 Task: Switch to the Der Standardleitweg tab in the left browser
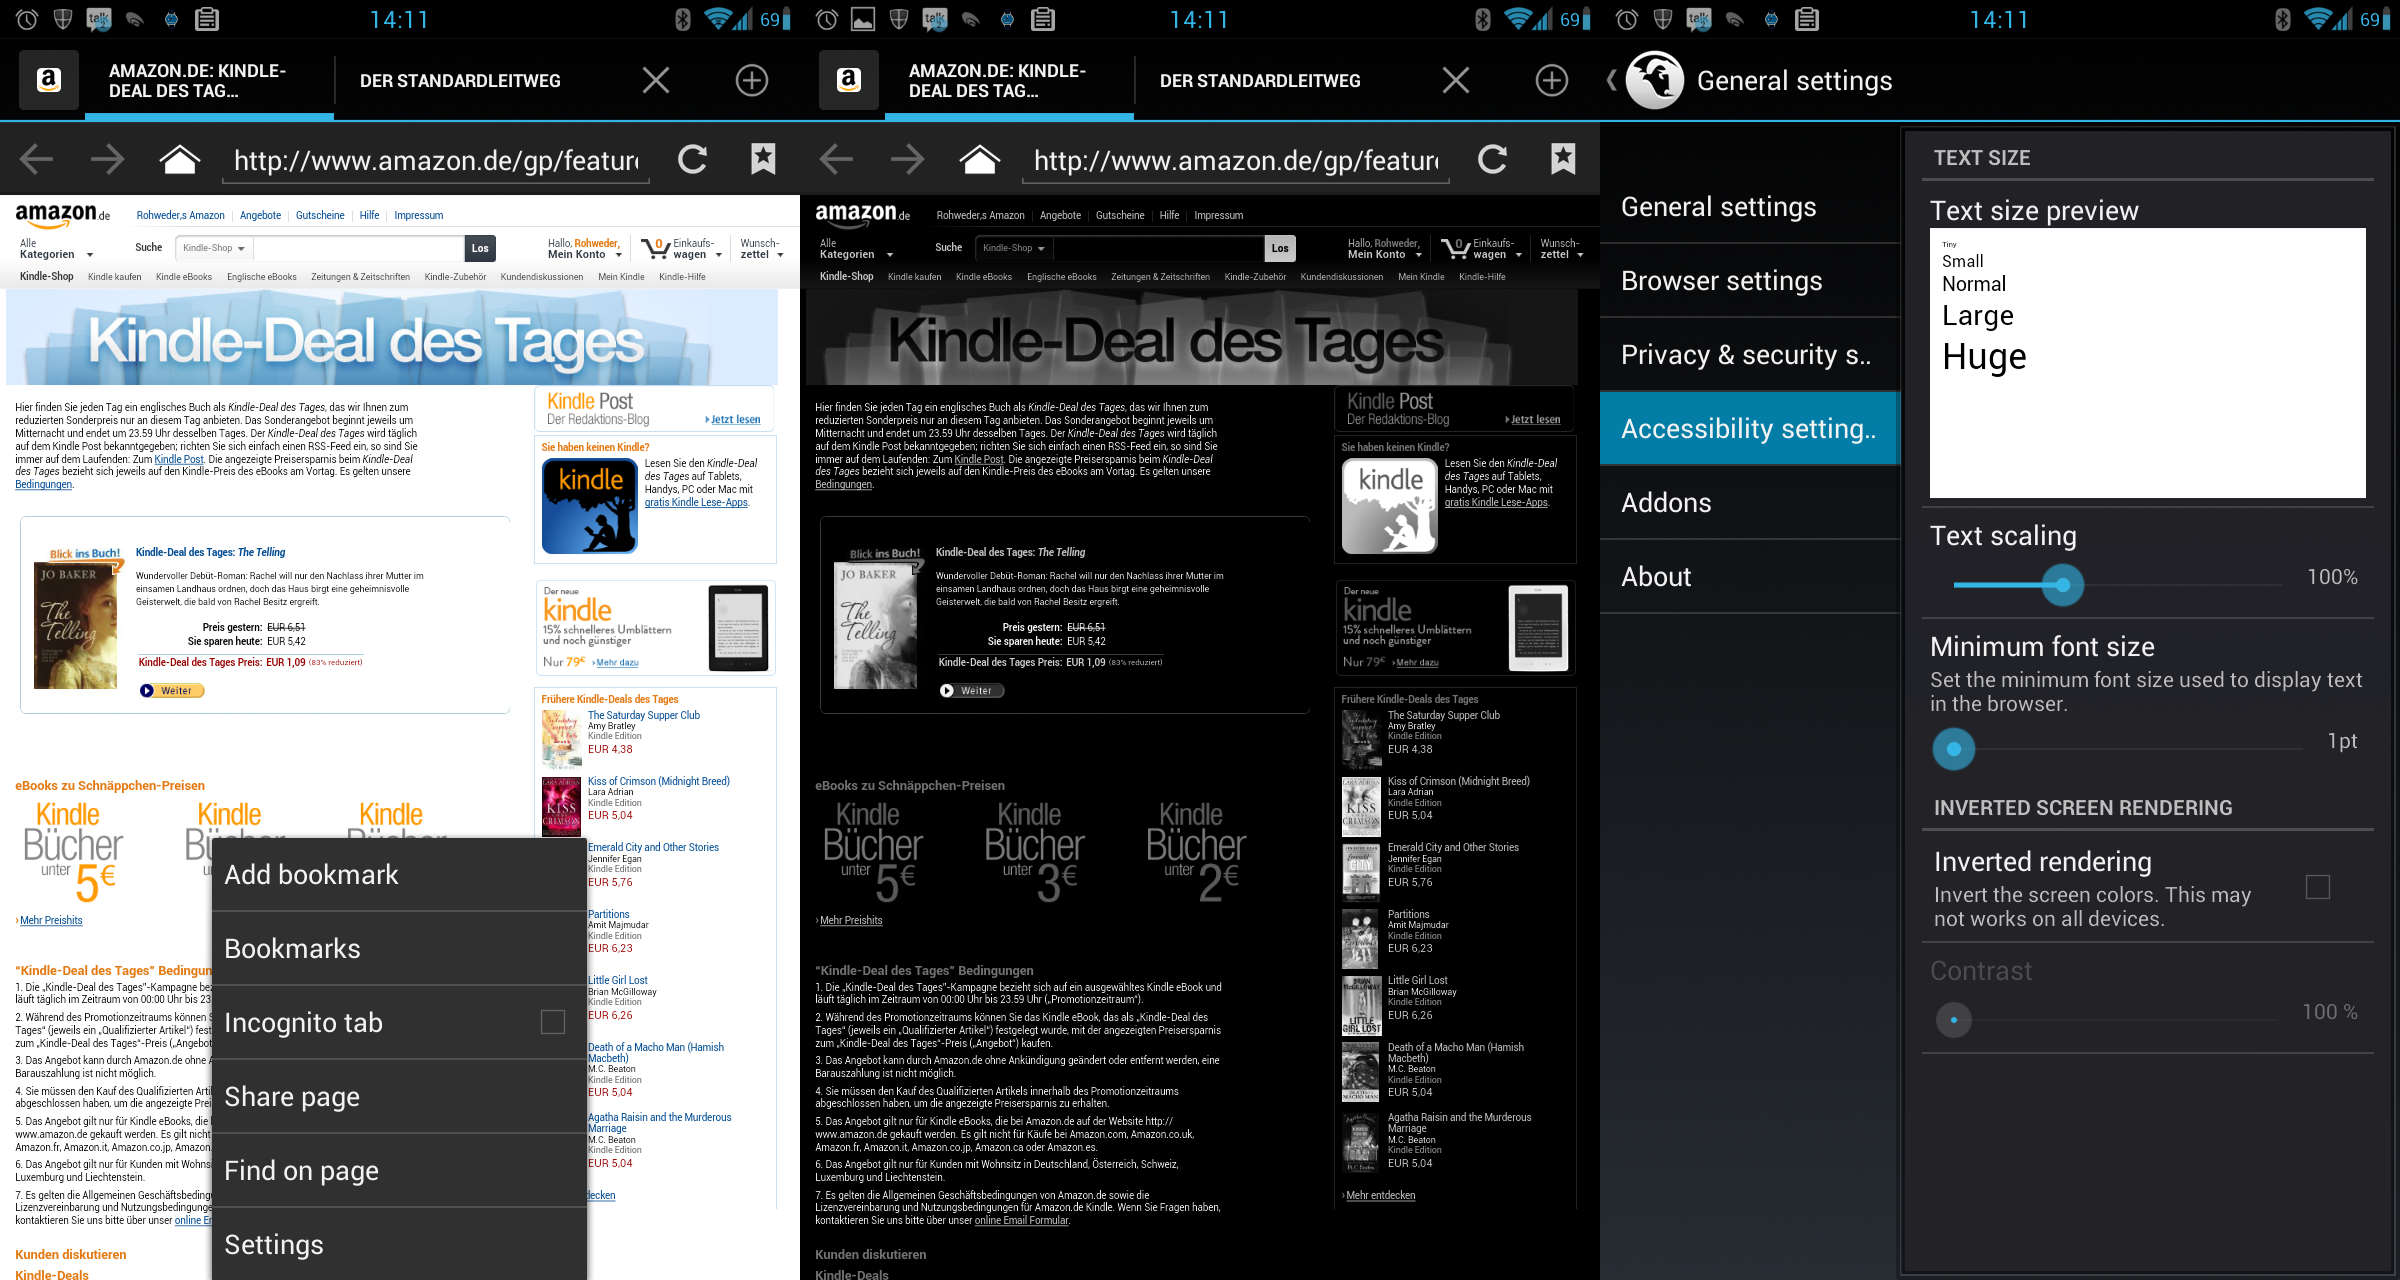click(460, 81)
